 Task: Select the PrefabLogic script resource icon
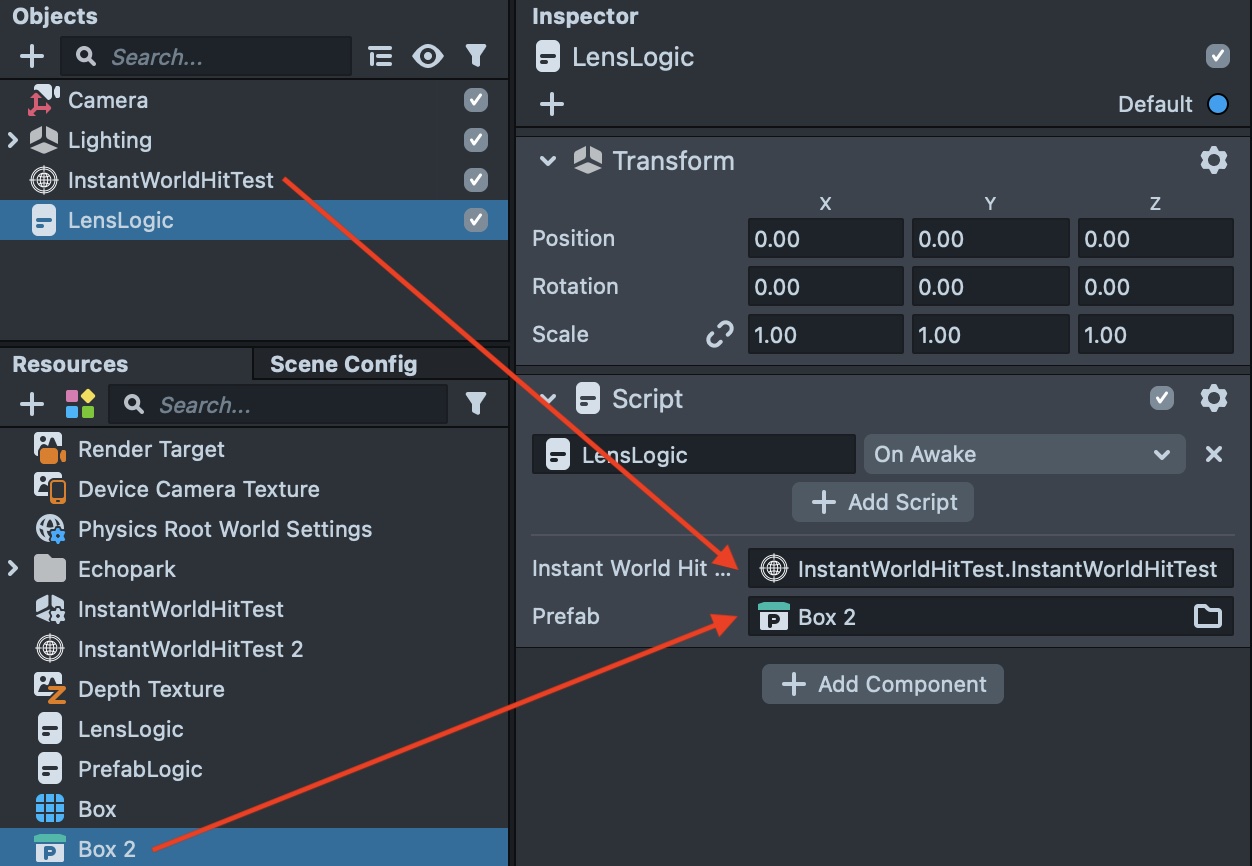coord(49,769)
